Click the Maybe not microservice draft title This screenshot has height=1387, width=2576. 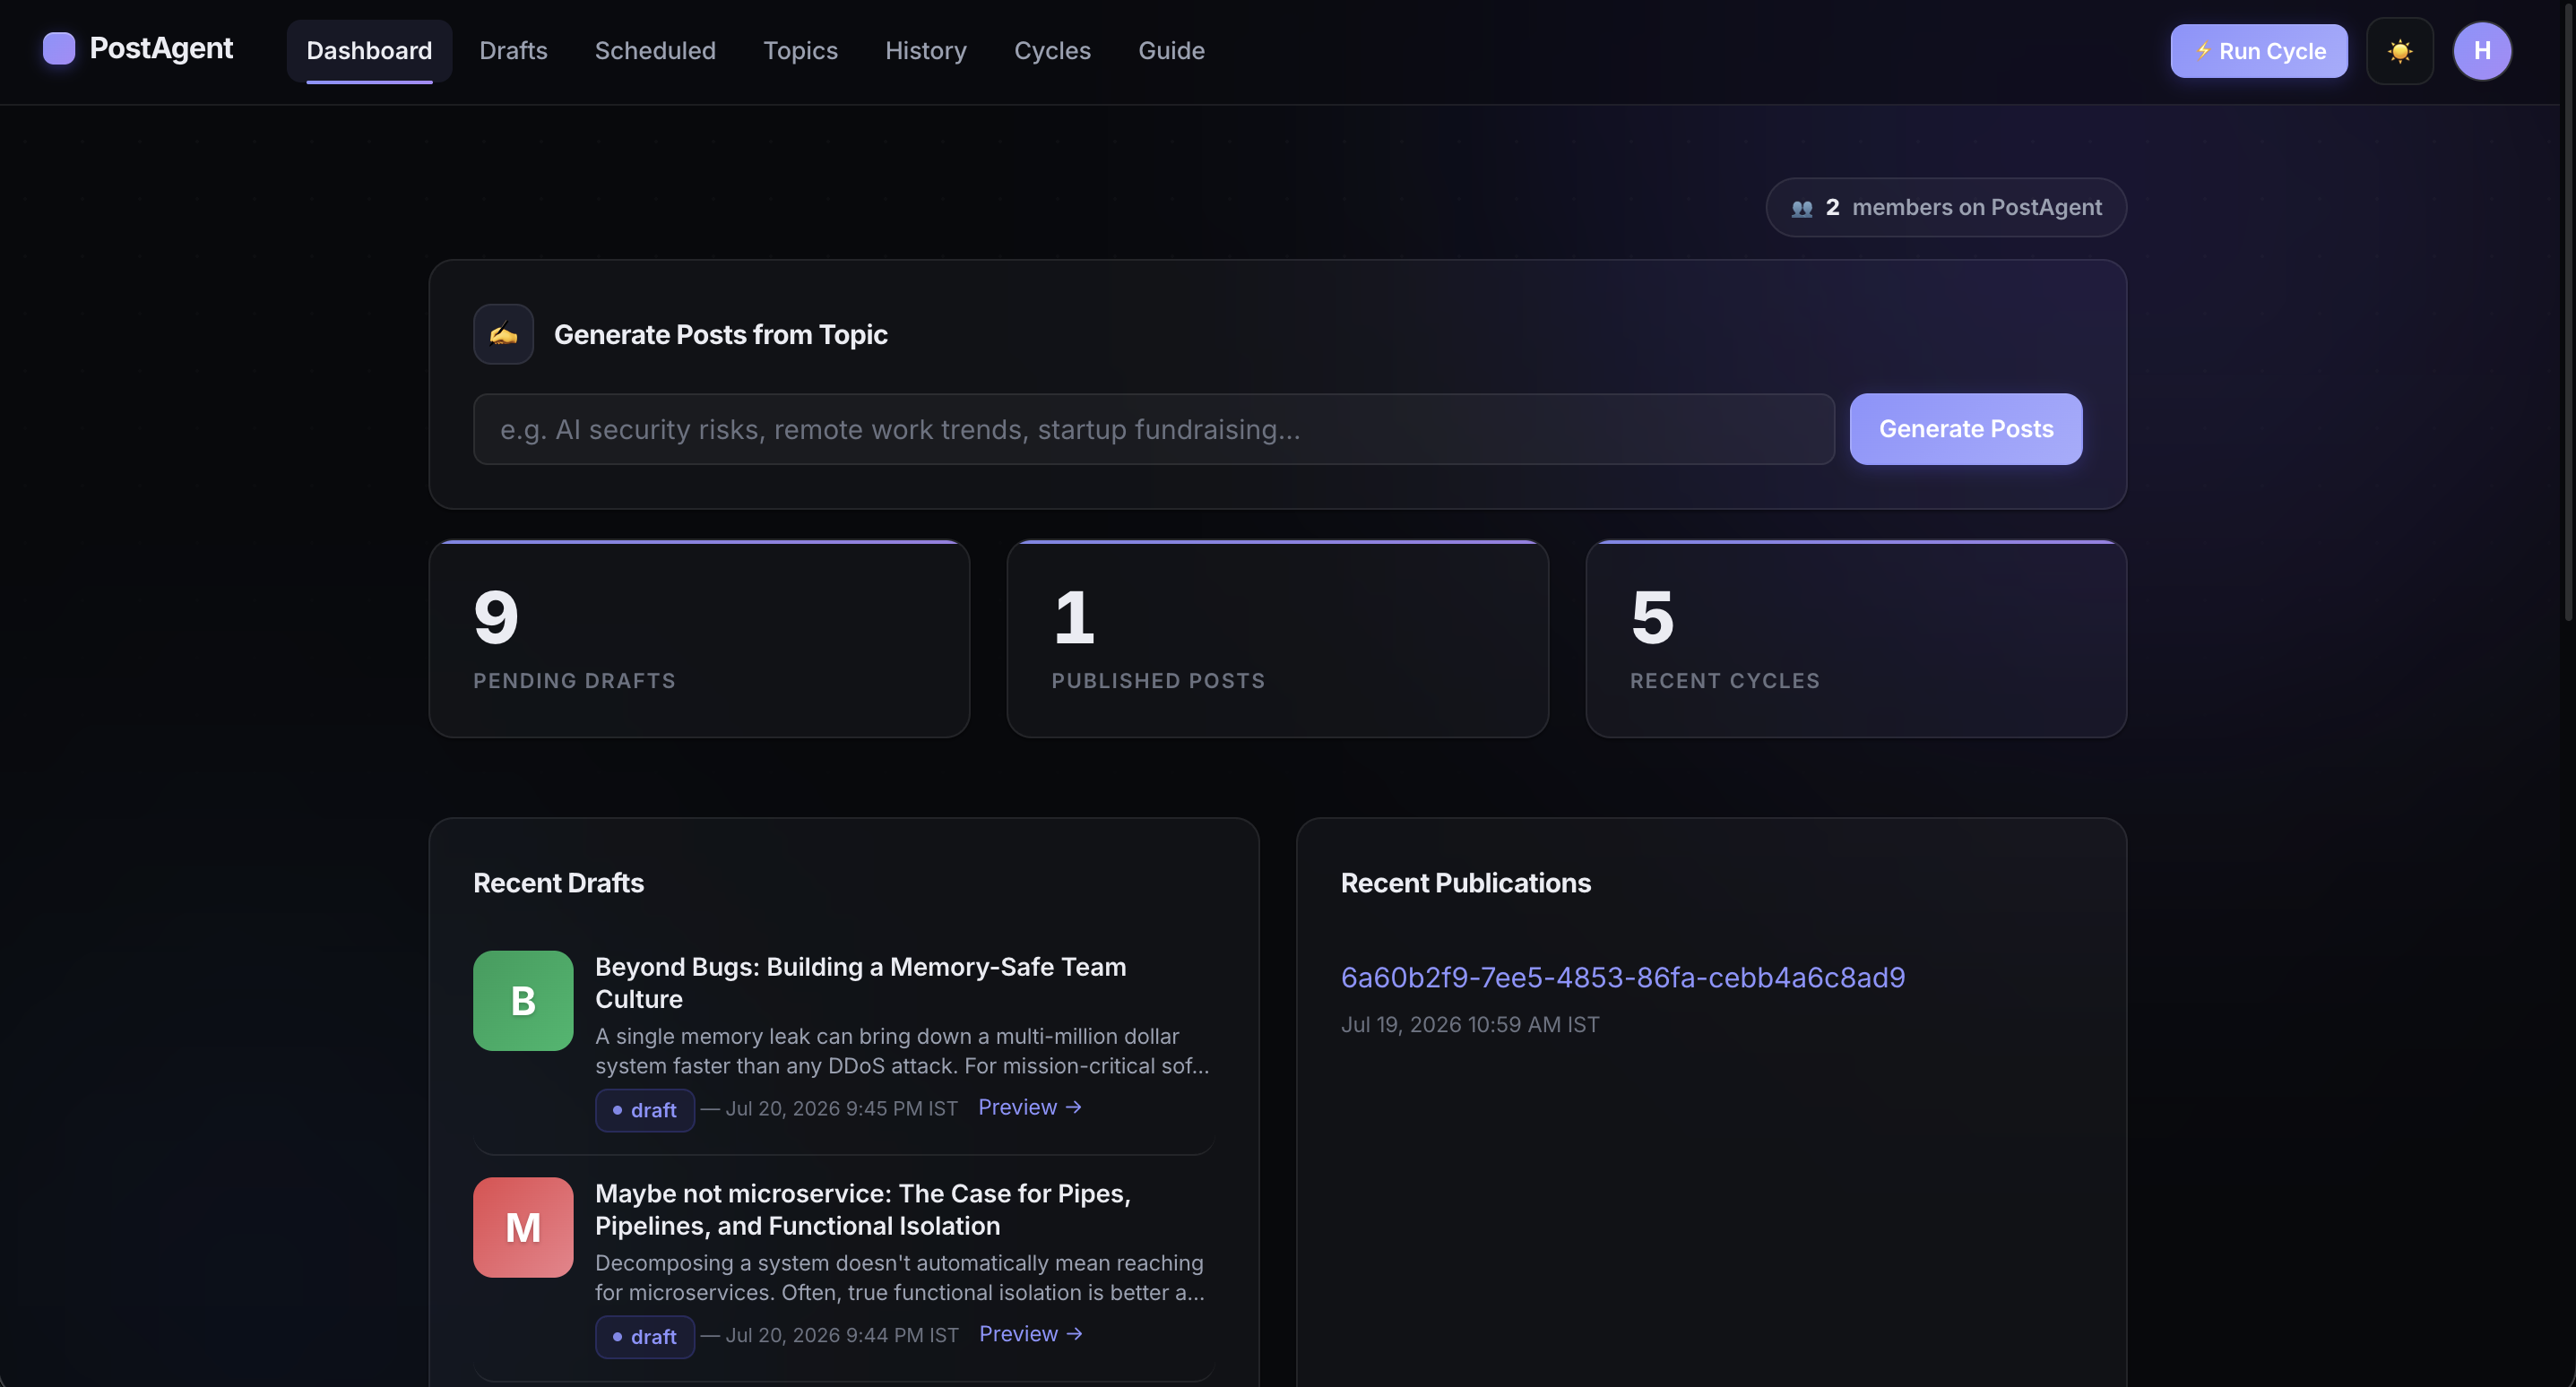[862, 1210]
